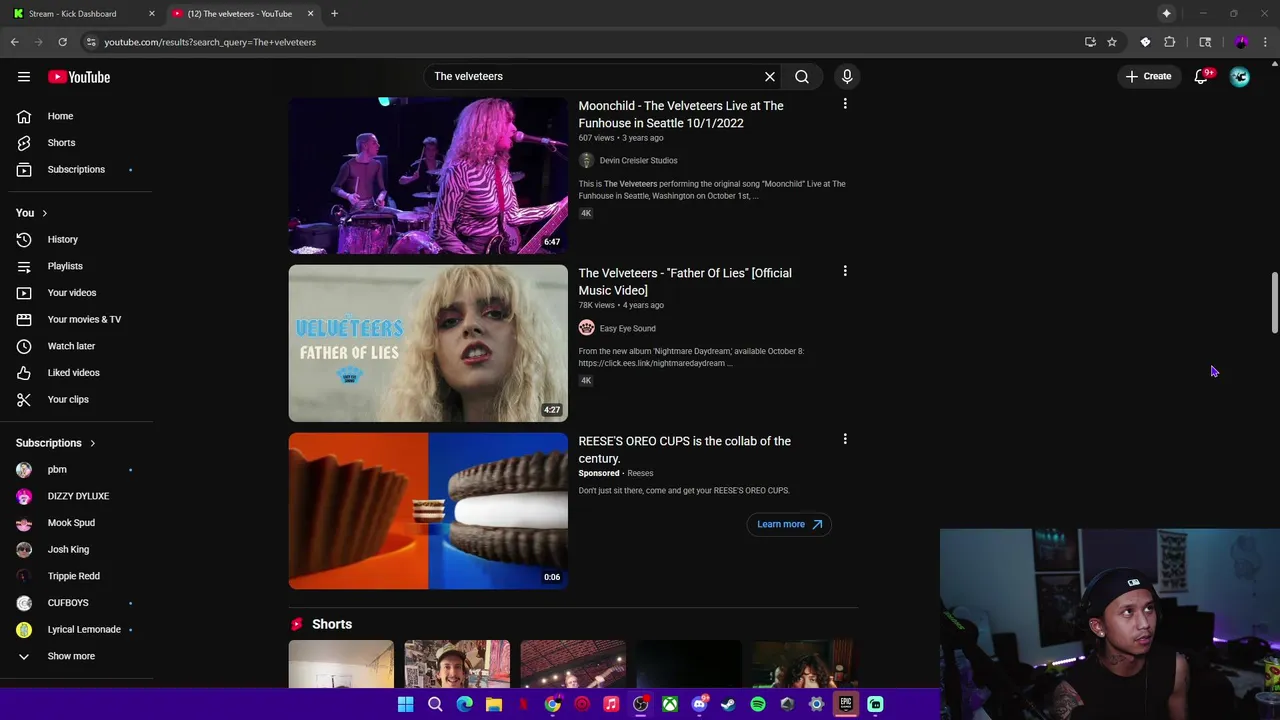Viewport: 1280px width, 720px height.
Task: Open Your clips
Action: point(76,399)
